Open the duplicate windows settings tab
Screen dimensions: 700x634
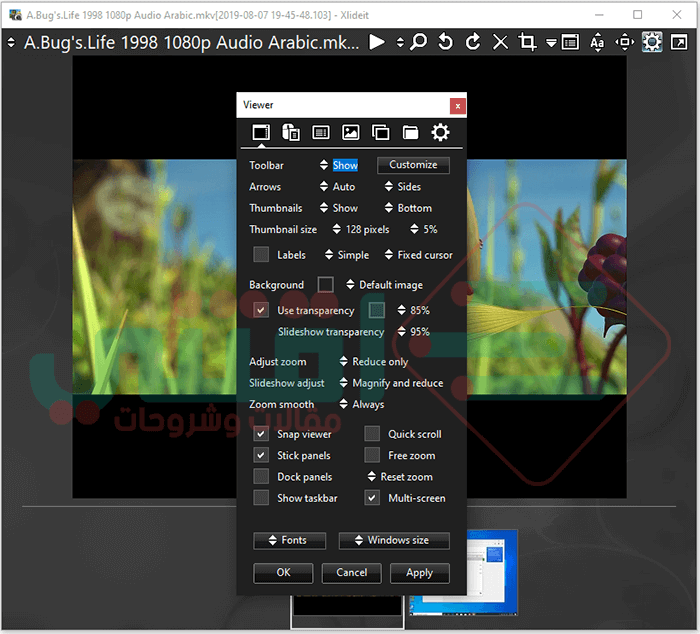point(380,133)
